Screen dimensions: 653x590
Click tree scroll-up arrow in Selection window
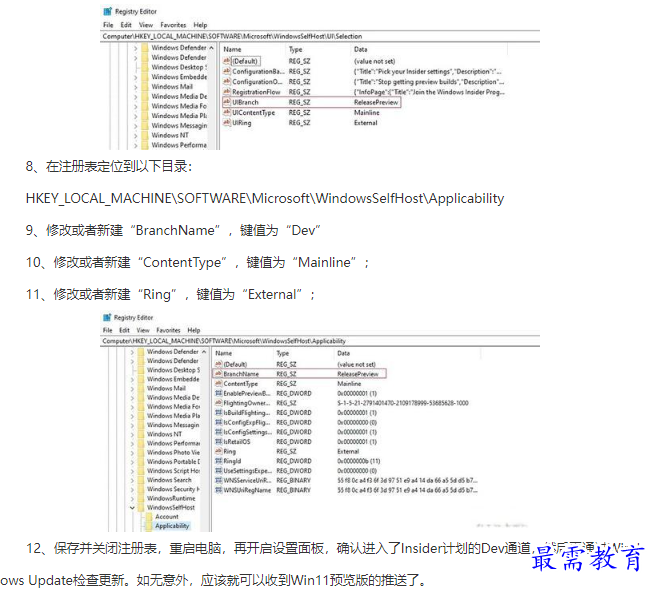click(212, 48)
